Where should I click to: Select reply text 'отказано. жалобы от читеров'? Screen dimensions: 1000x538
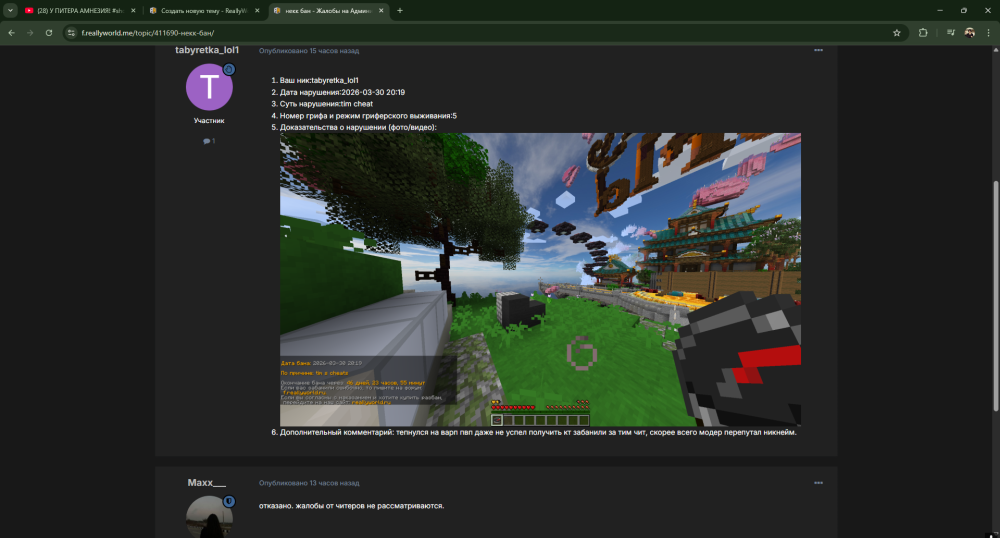click(316, 505)
